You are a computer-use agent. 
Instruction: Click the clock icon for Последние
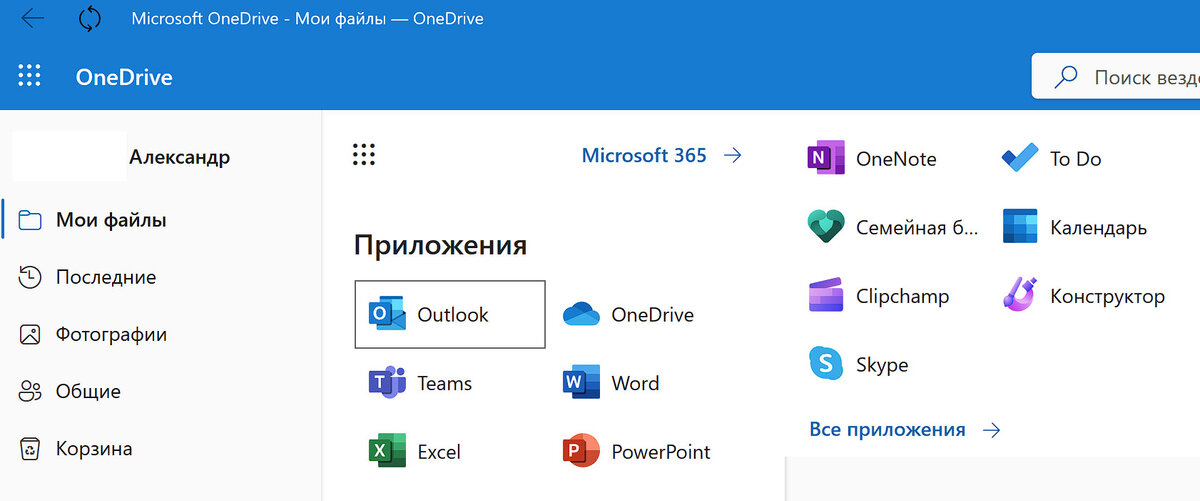30,277
